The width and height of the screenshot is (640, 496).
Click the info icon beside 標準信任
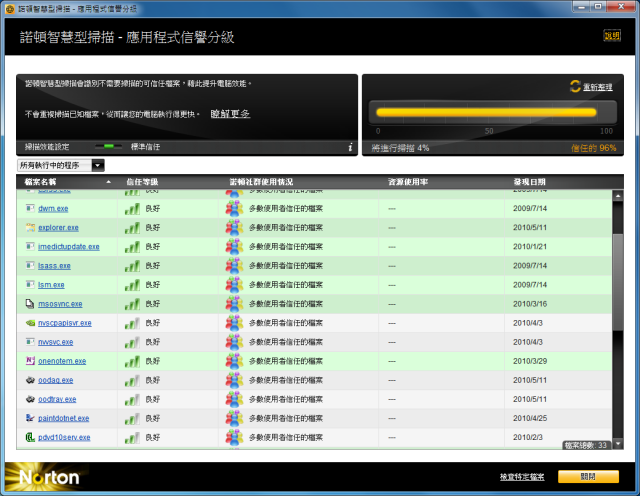(350, 147)
